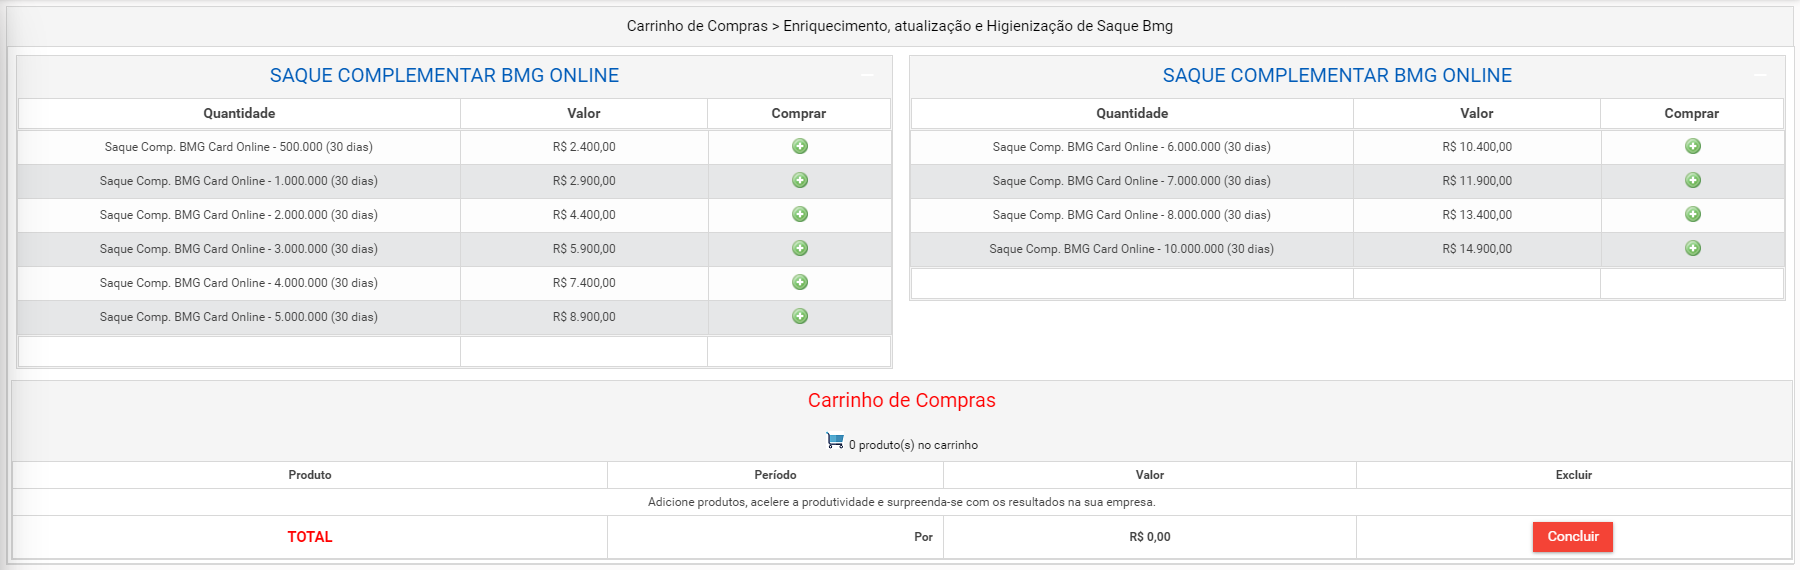Click green plus for 7.000.000 package
The height and width of the screenshot is (570, 1800).
tap(1693, 180)
